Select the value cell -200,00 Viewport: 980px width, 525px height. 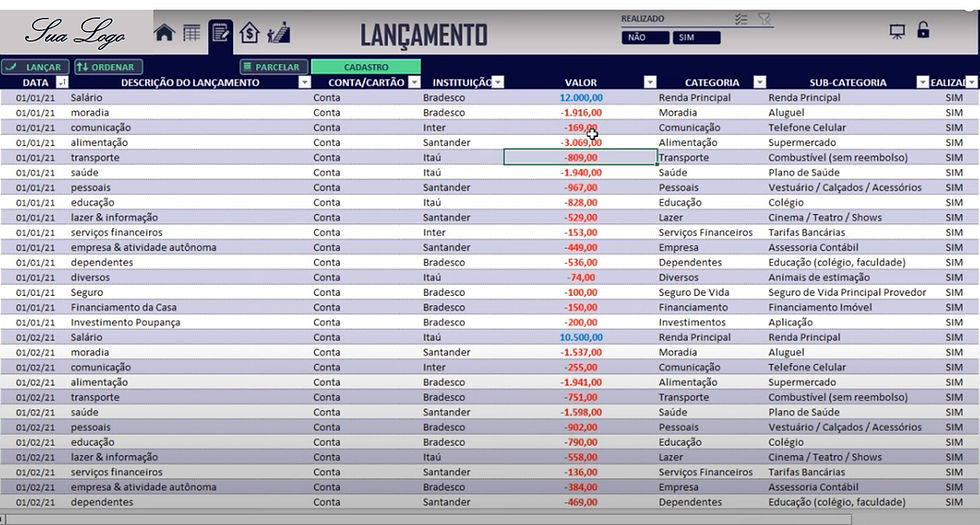[580, 322]
